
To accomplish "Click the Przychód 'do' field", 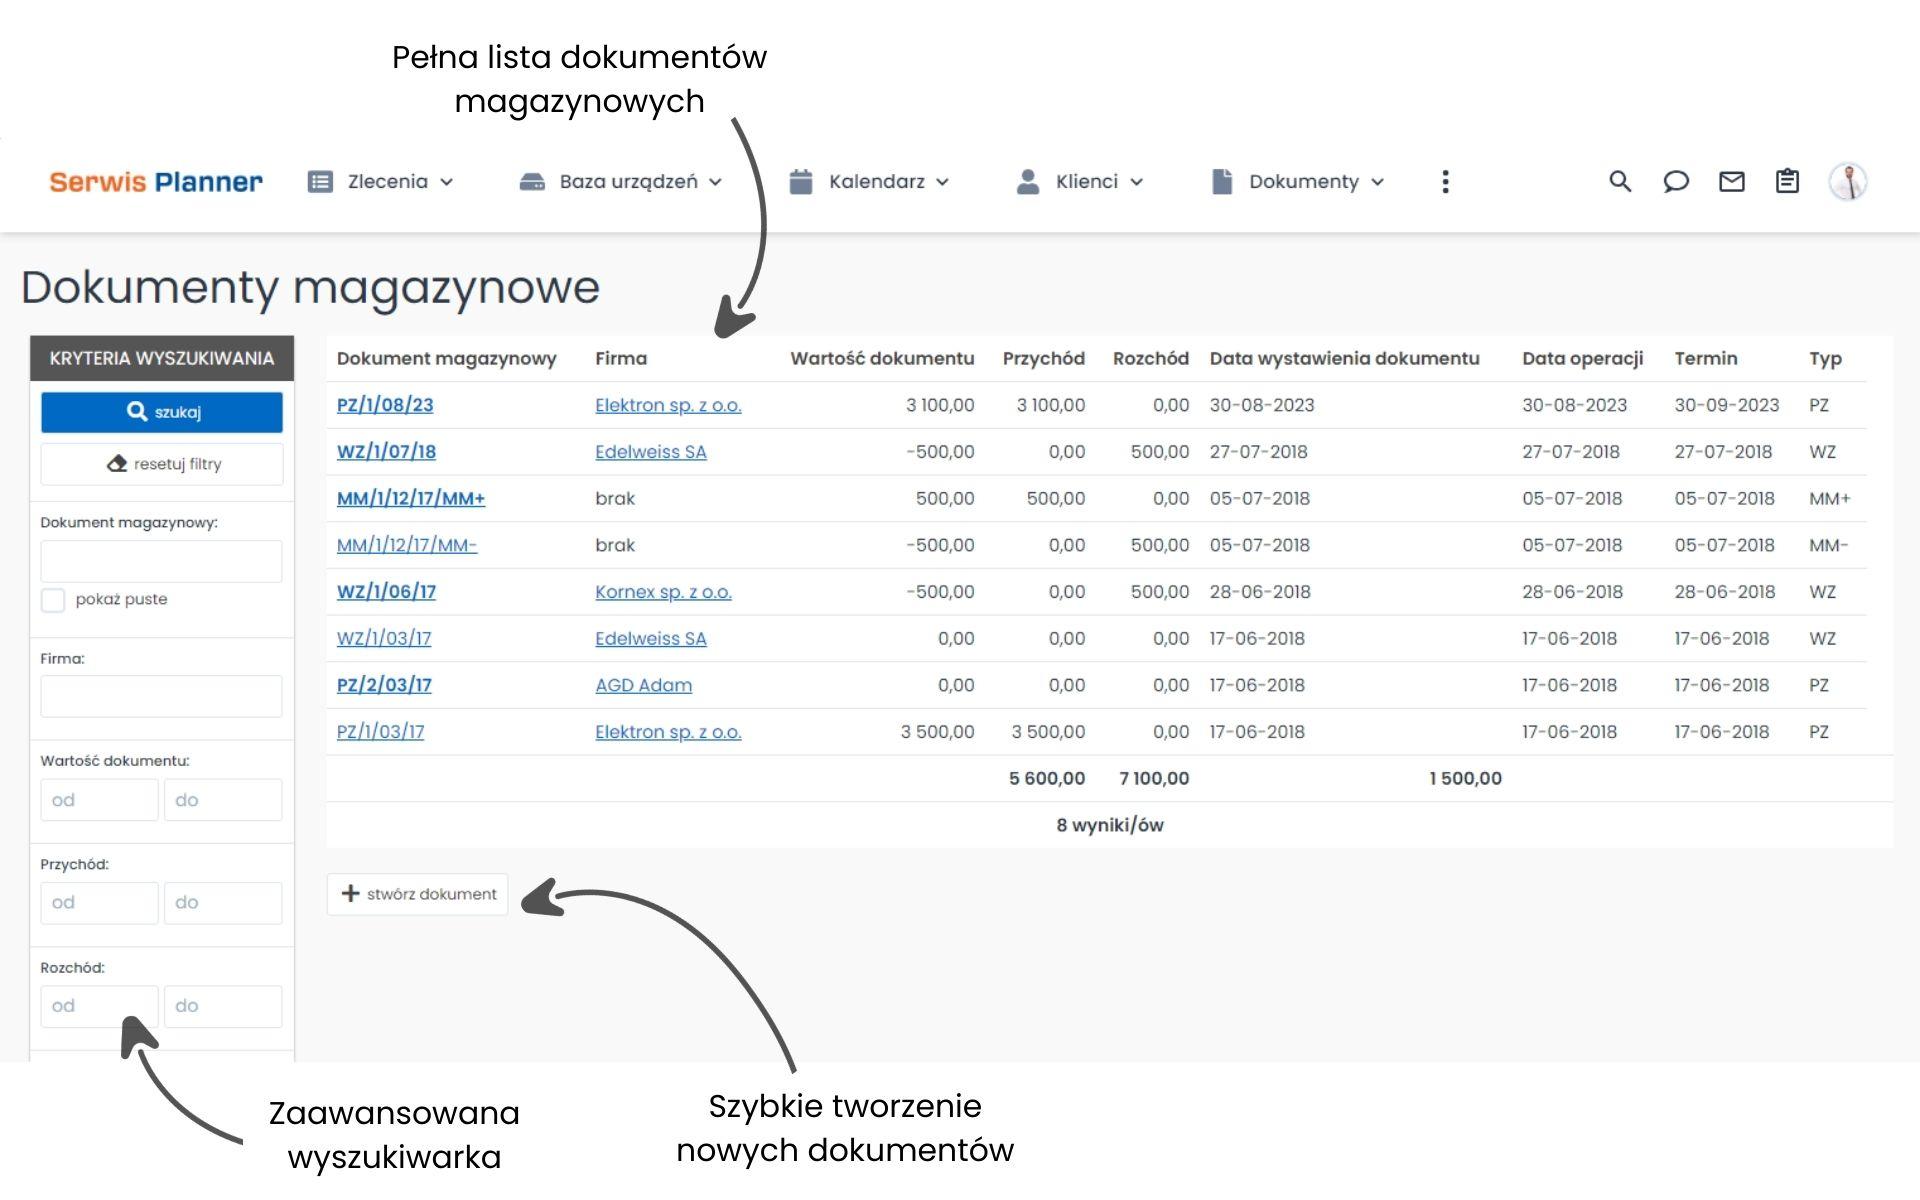I will coord(223,903).
